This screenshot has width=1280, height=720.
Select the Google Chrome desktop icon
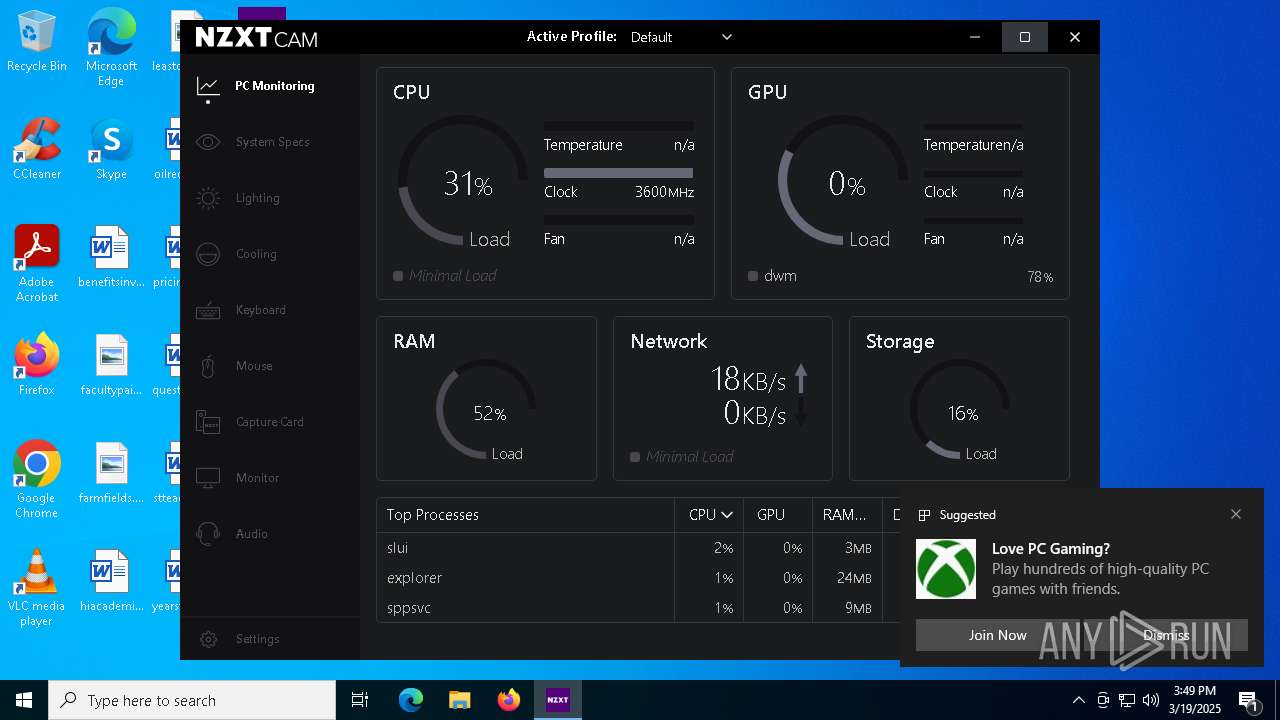coord(37,480)
